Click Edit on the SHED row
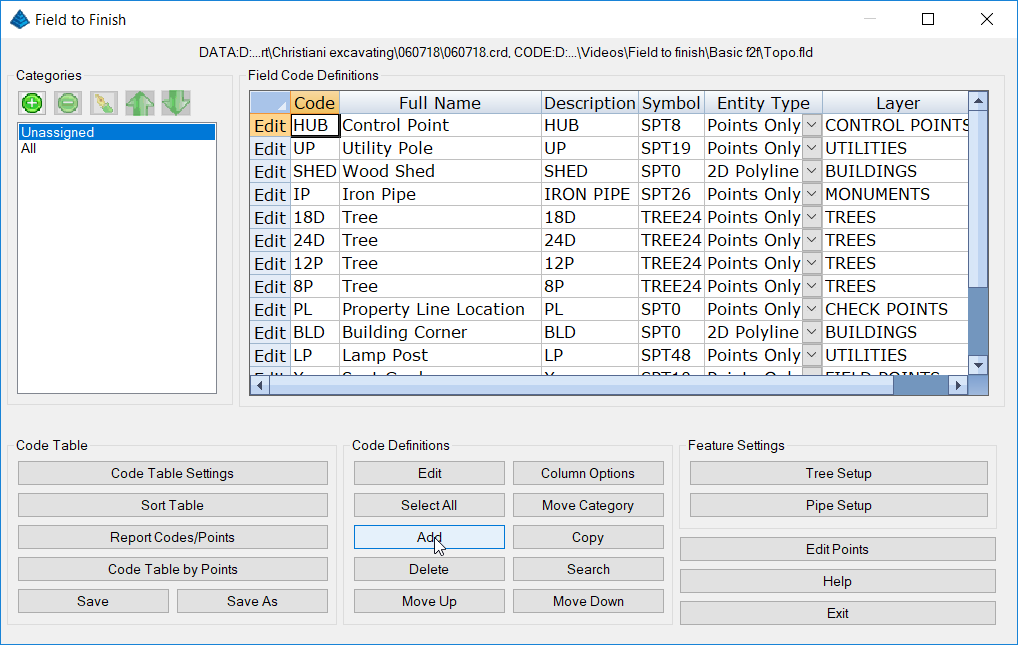 270,171
